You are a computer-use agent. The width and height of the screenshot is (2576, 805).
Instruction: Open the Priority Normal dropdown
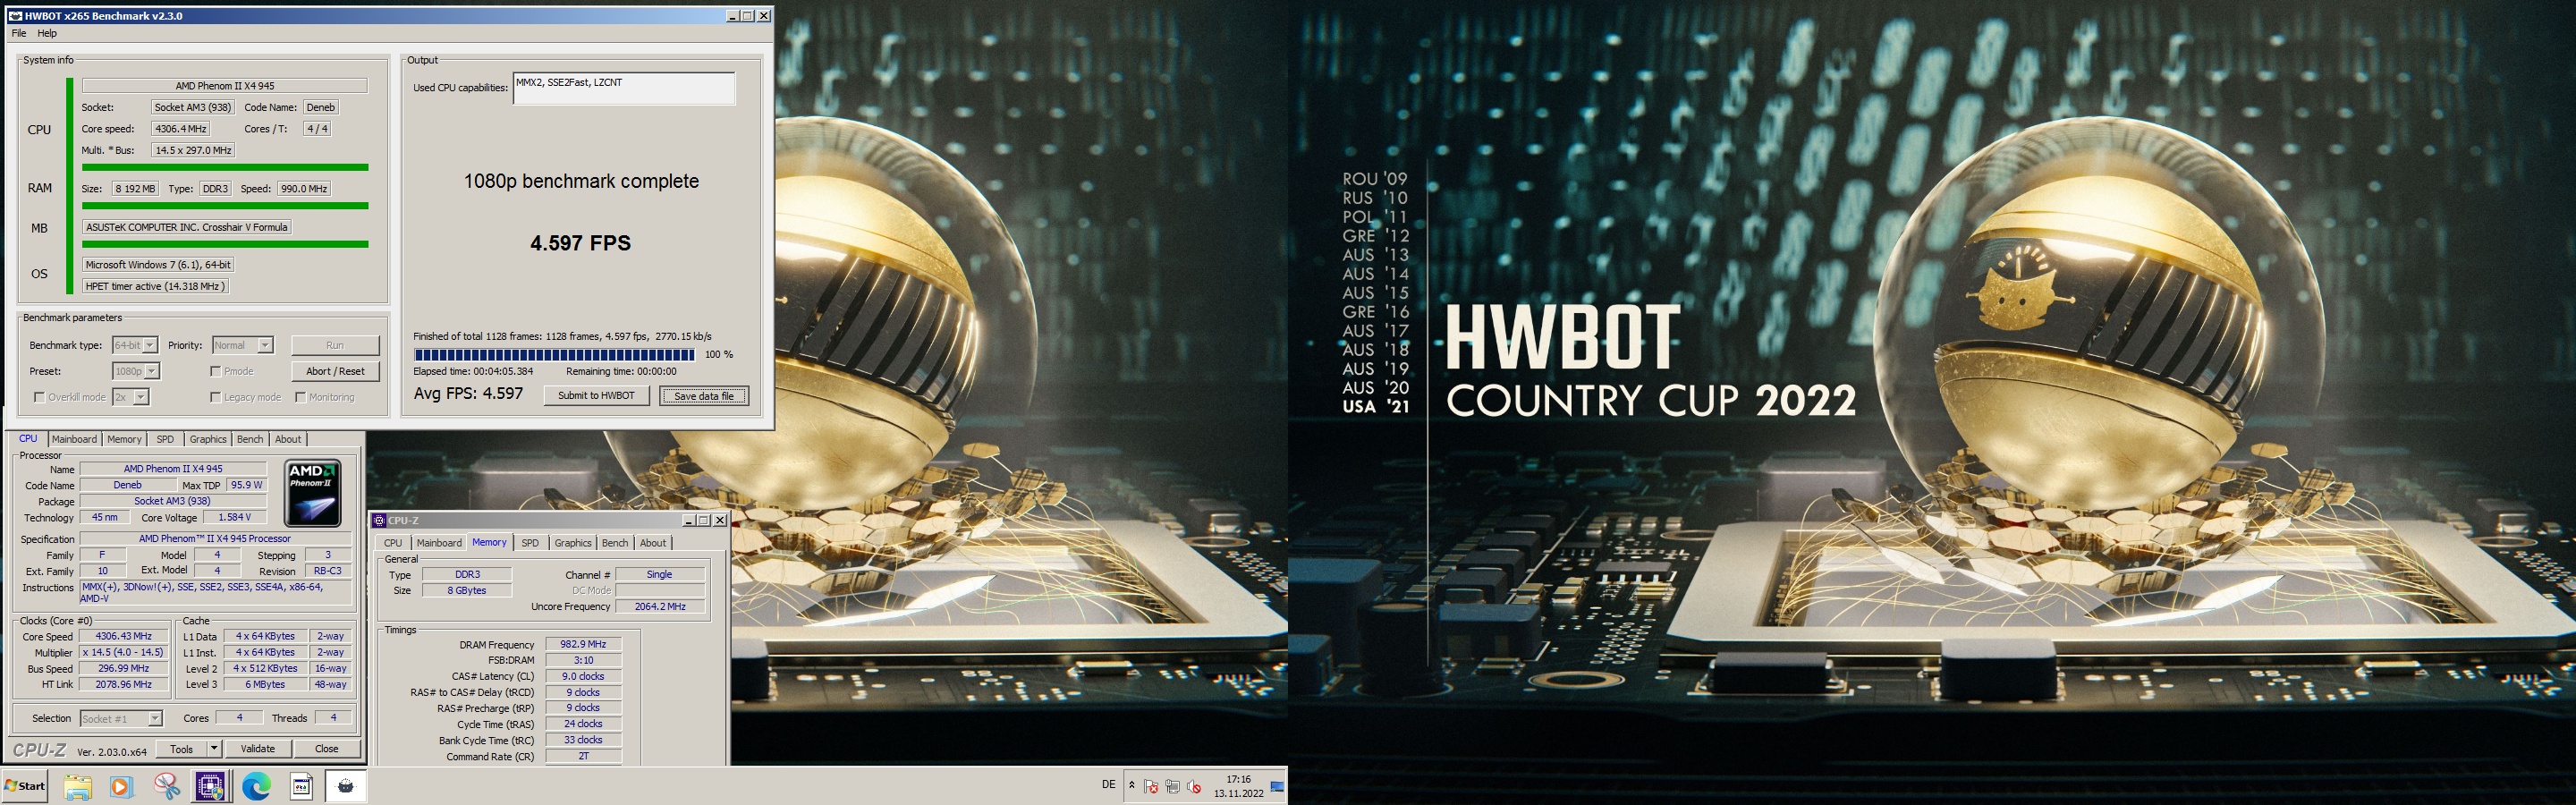243,345
